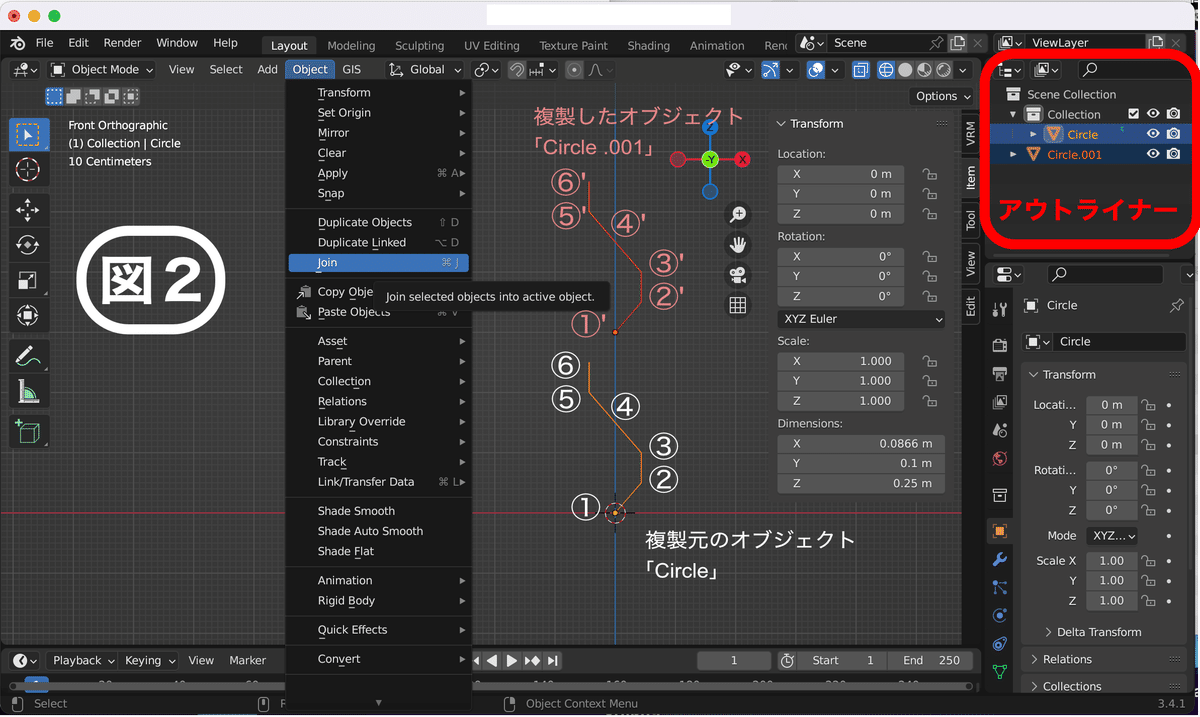Select the Scale tool
Image resolution: width=1200 pixels, height=717 pixels.
28,281
